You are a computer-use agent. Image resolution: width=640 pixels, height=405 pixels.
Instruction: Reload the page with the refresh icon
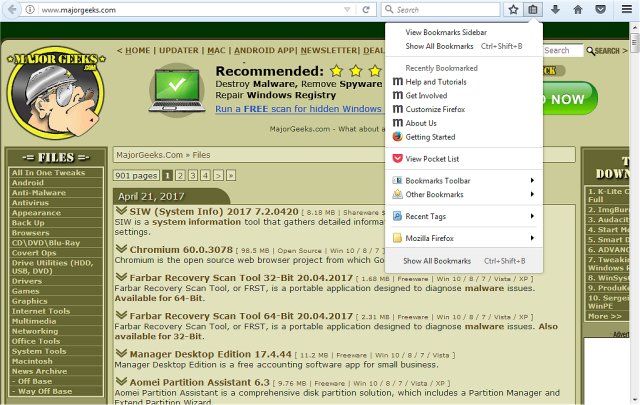[366, 9]
